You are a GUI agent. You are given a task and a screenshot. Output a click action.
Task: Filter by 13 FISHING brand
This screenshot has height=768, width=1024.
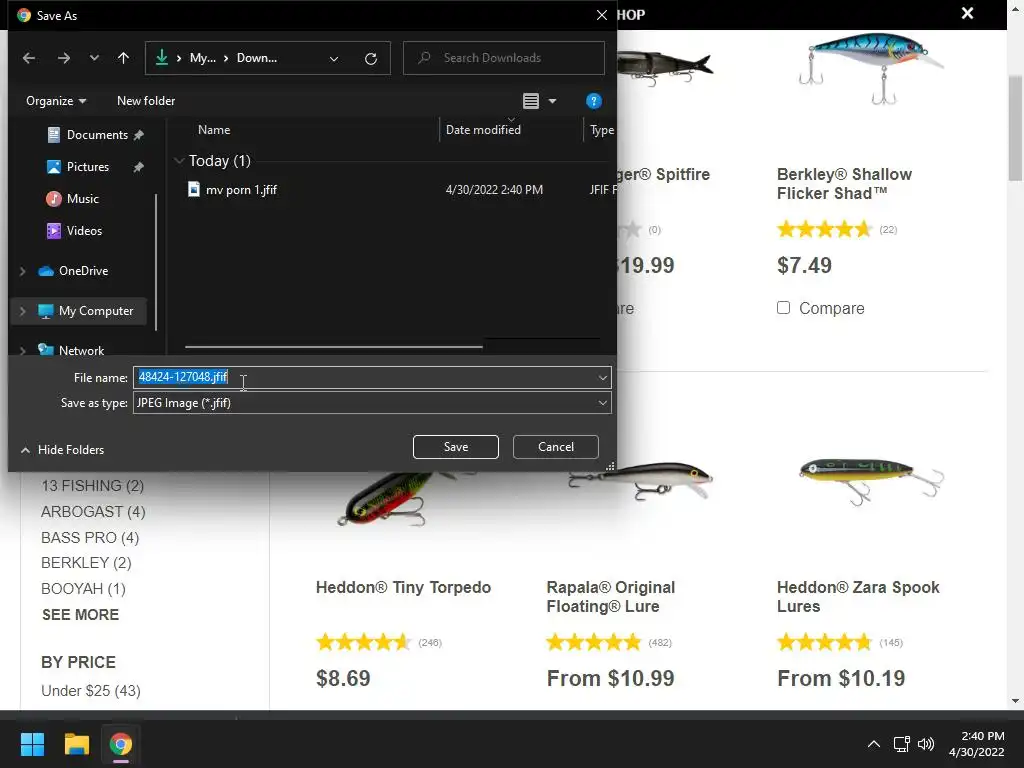(x=92, y=486)
